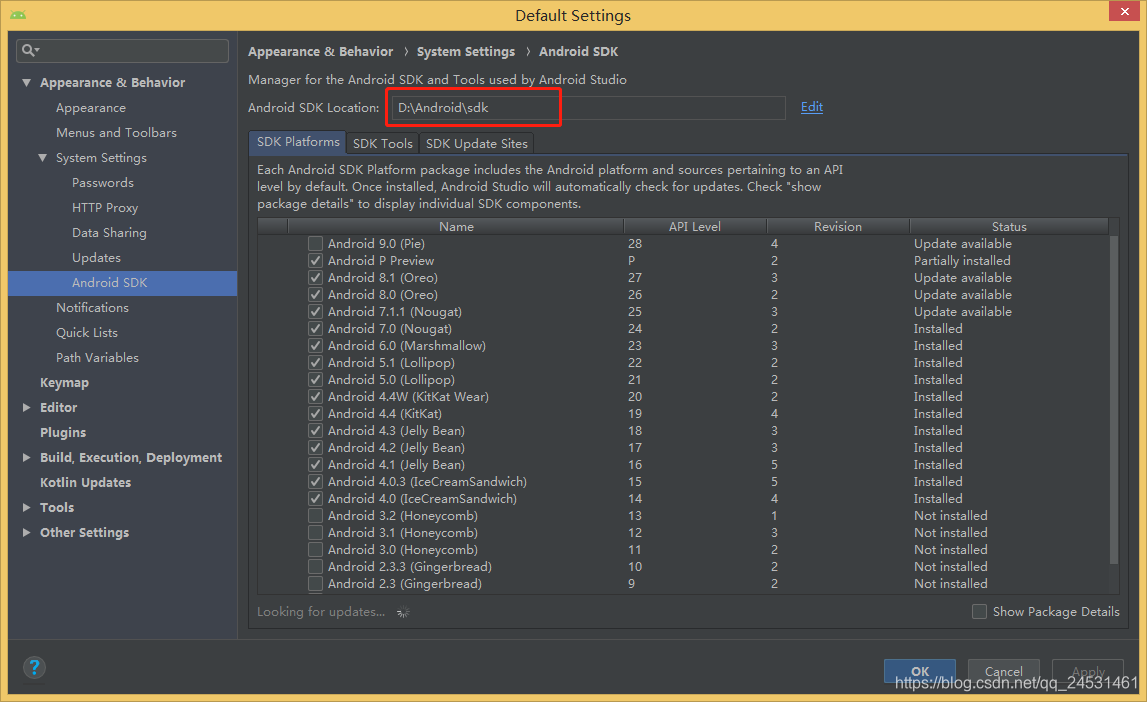1147x702 pixels.
Task: Select Appearance in settings tree
Action: point(91,107)
